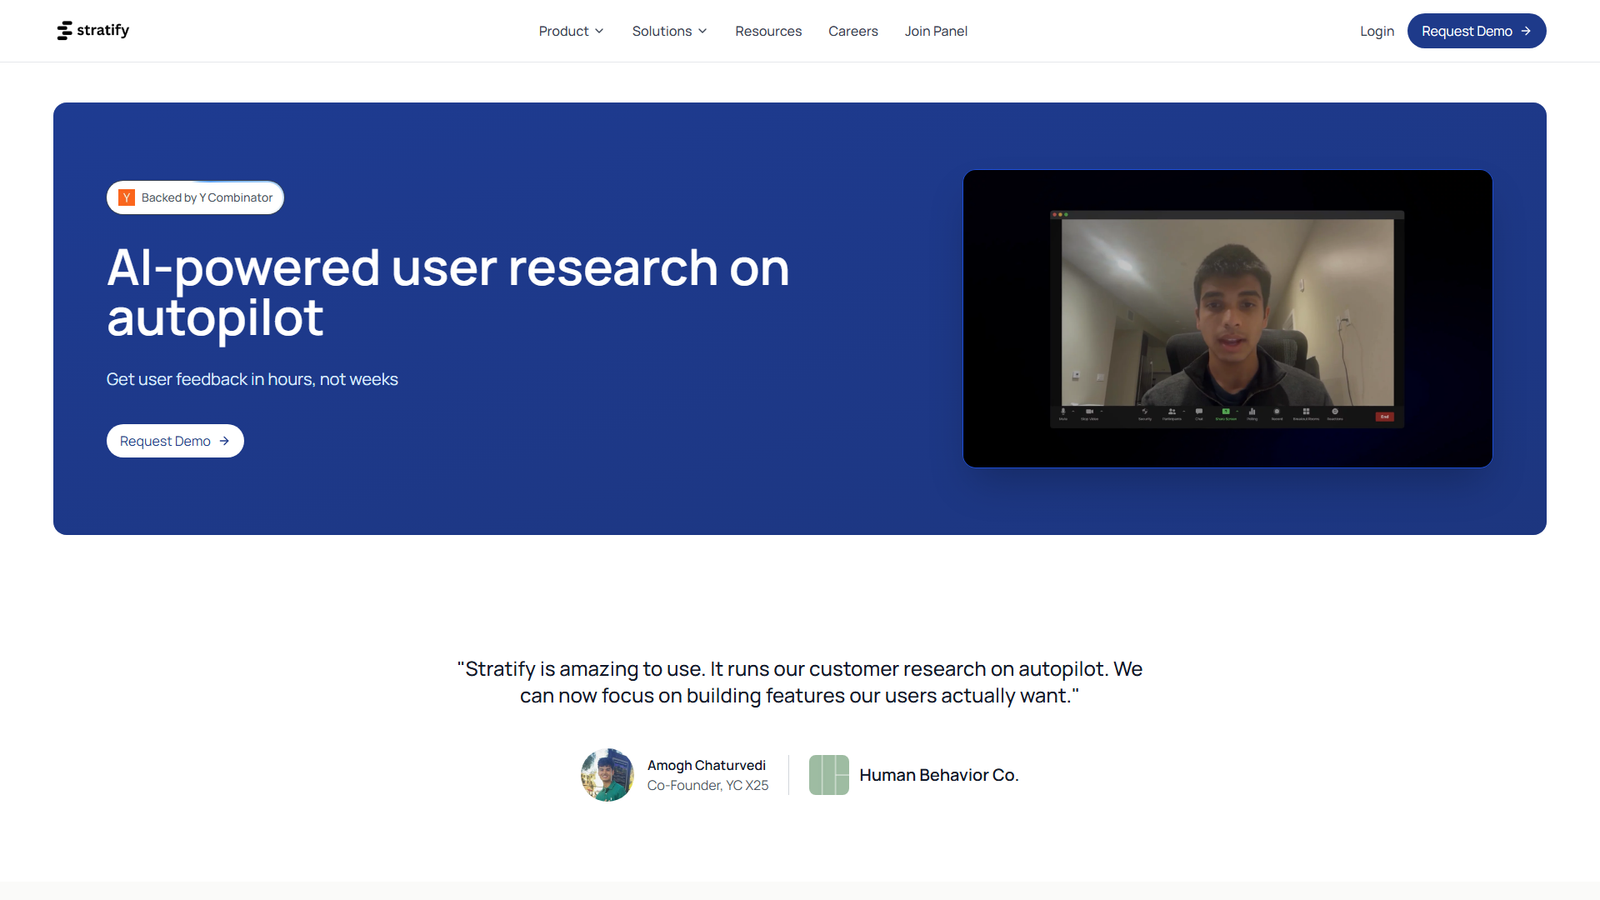Viewport: 1600px width, 900px height.
Task: Select the Chat icon in the video controls
Action: tap(1199, 410)
